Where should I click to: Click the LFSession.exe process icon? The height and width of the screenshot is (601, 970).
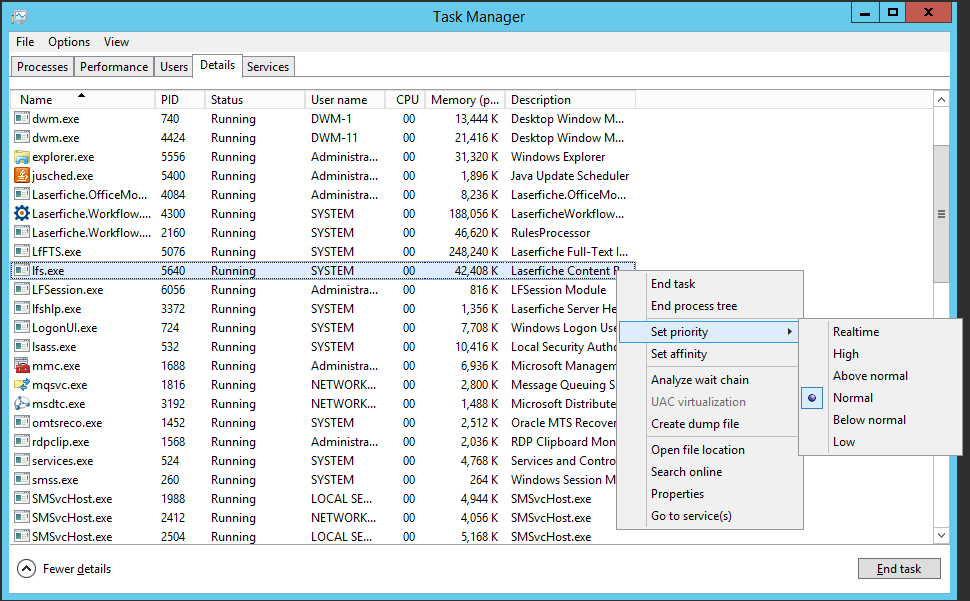pos(22,289)
